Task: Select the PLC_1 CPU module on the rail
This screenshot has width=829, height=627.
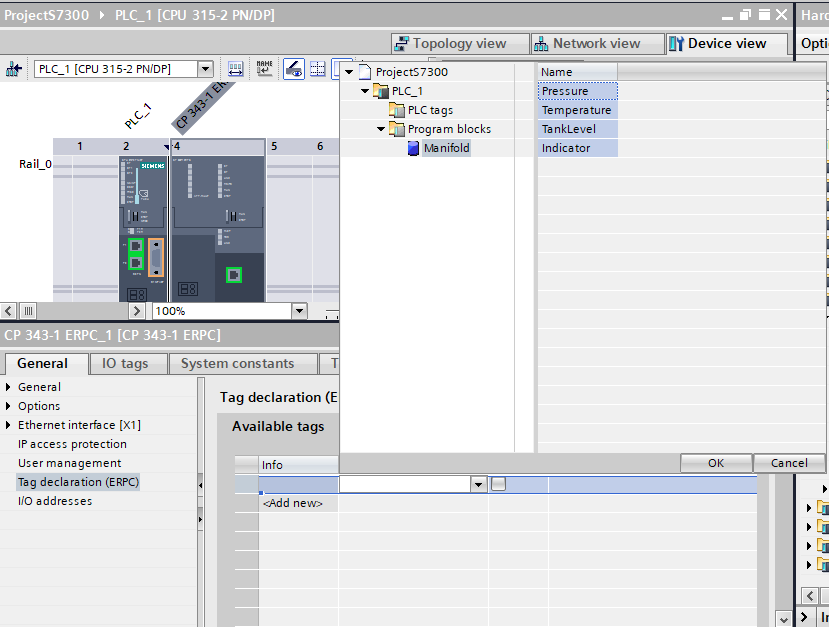Action: click(x=143, y=228)
